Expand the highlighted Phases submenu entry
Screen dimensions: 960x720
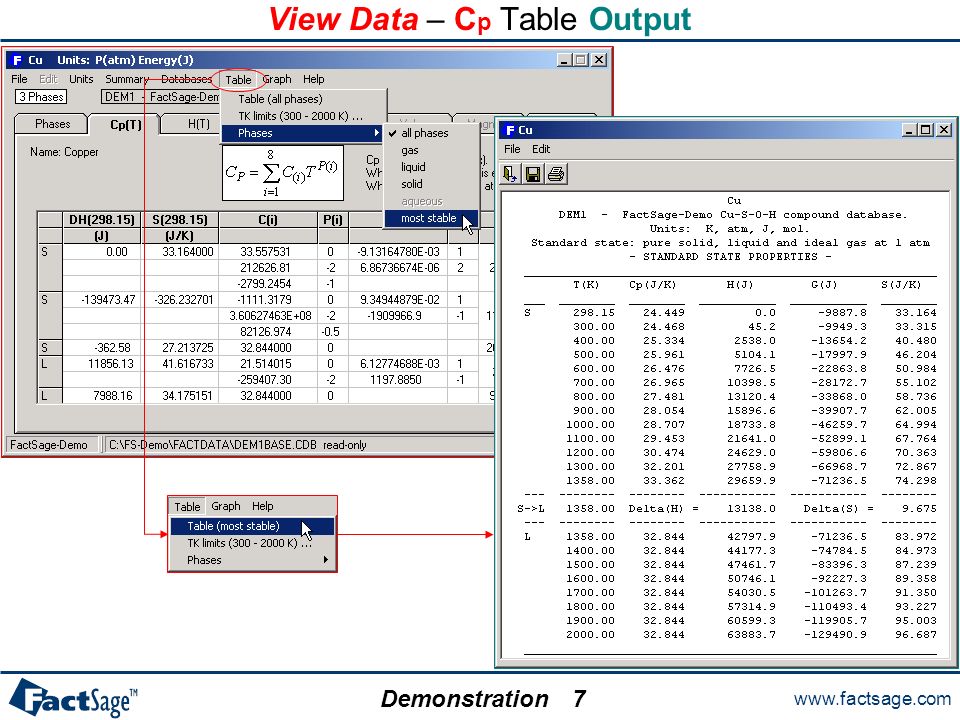pyautogui.click(x=301, y=133)
